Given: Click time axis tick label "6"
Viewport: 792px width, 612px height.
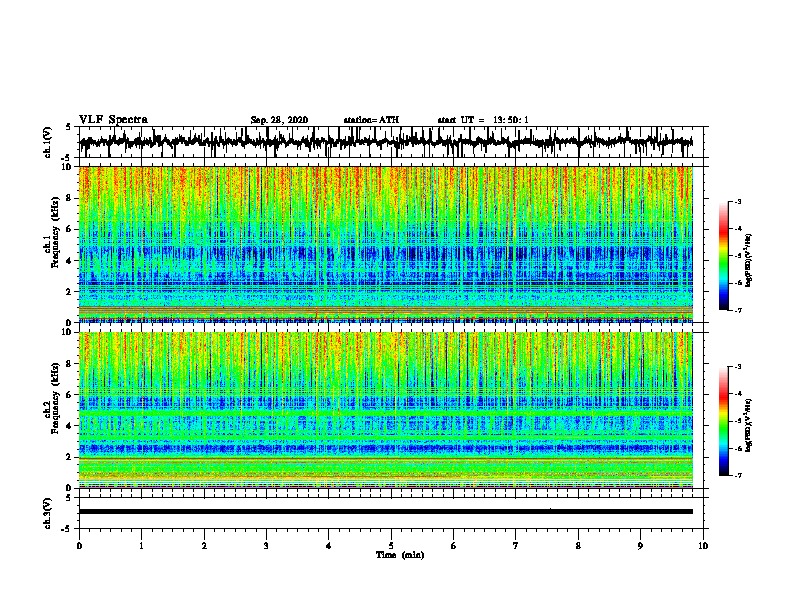Looking at the screenshot, I should [x=454, y=546].
